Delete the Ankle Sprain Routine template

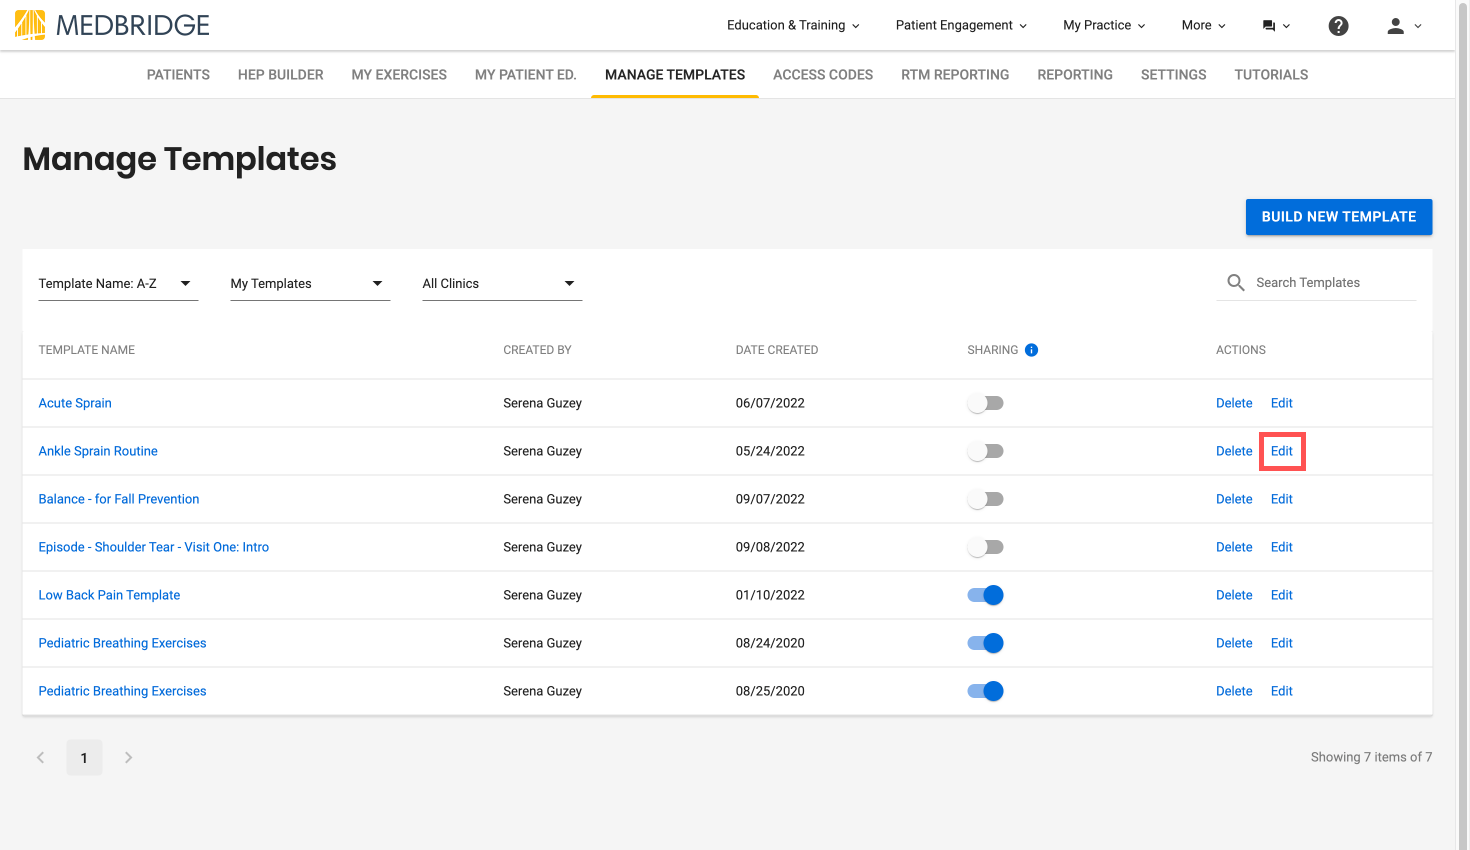coord(1234,451)
